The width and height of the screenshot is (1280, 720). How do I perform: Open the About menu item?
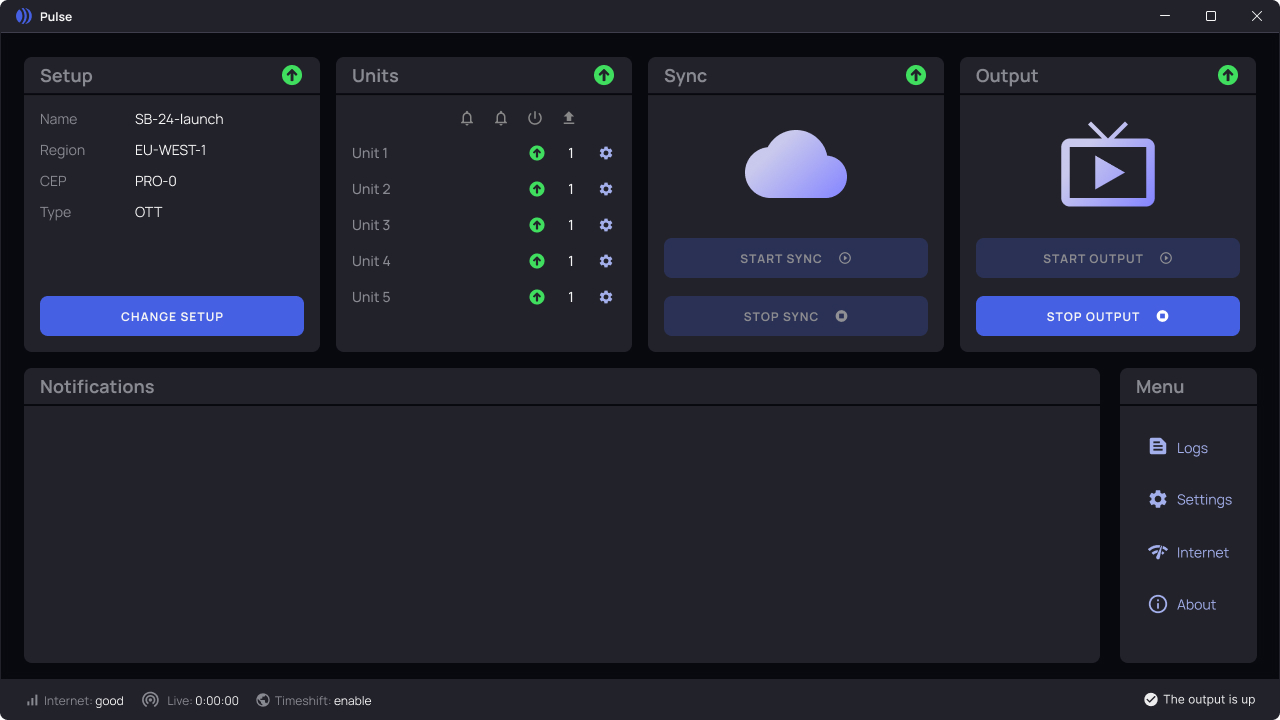1183,604
